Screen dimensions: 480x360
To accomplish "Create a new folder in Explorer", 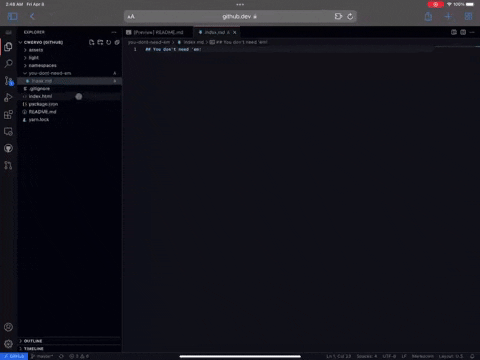I will point(100,42).
